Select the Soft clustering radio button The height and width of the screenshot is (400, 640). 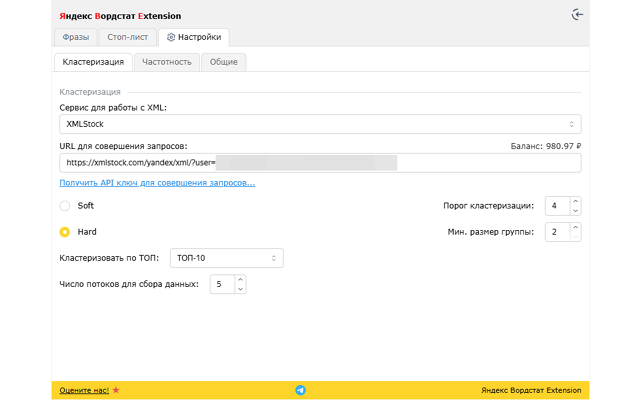[64, 206]
